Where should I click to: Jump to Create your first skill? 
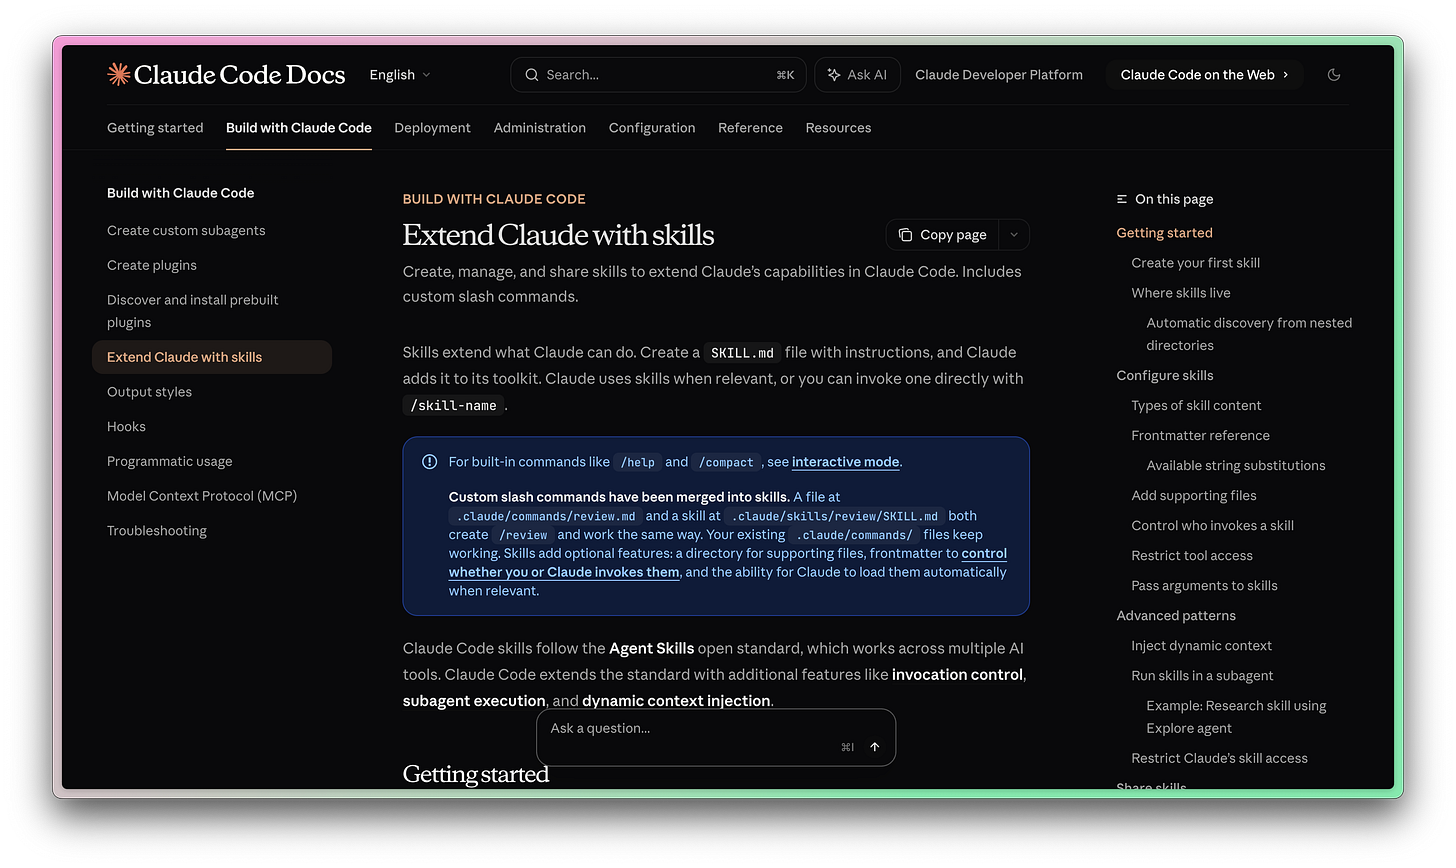point(1196,263)
